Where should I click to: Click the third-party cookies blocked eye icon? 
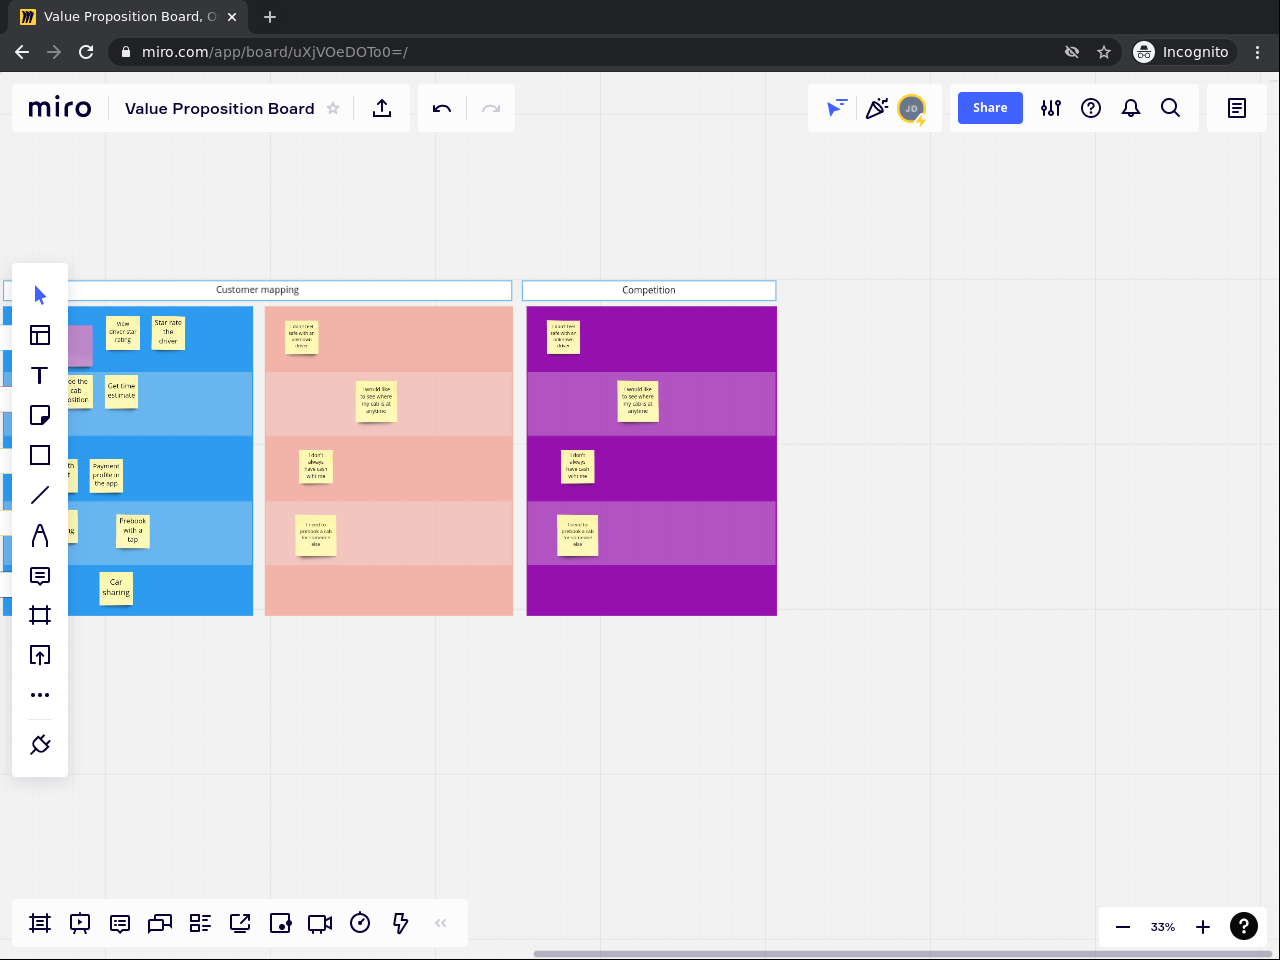coord(1072,52)
